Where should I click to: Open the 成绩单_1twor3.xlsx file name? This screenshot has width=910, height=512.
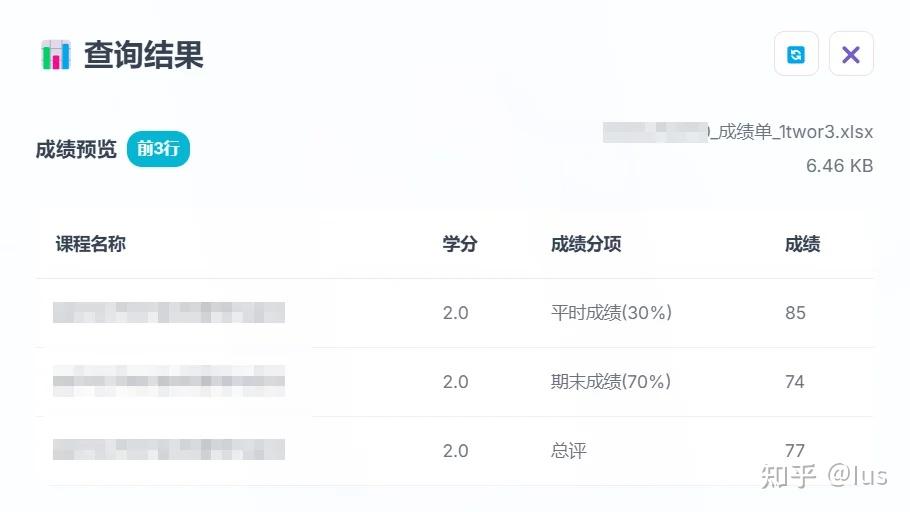738,132
